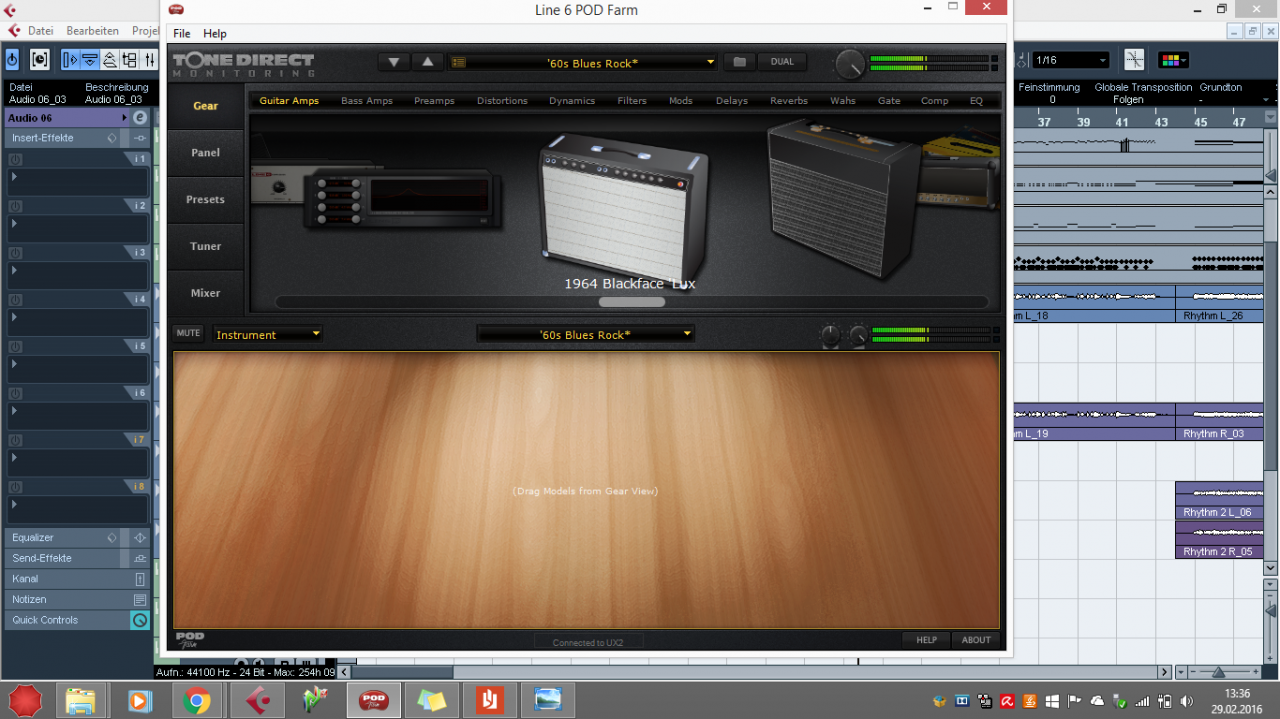Screen dimensions: 1280x719
Task: Toggle the MUTE button in POD Farm
Action: point(188,333)
